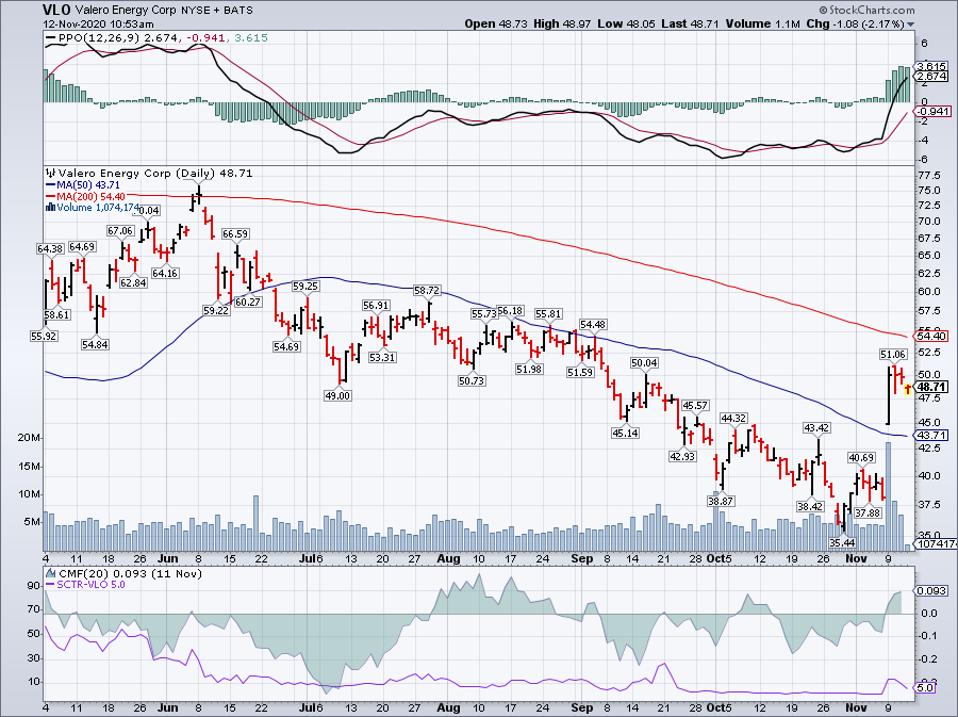Click the 64.38 price label

(x=50, y=249)
